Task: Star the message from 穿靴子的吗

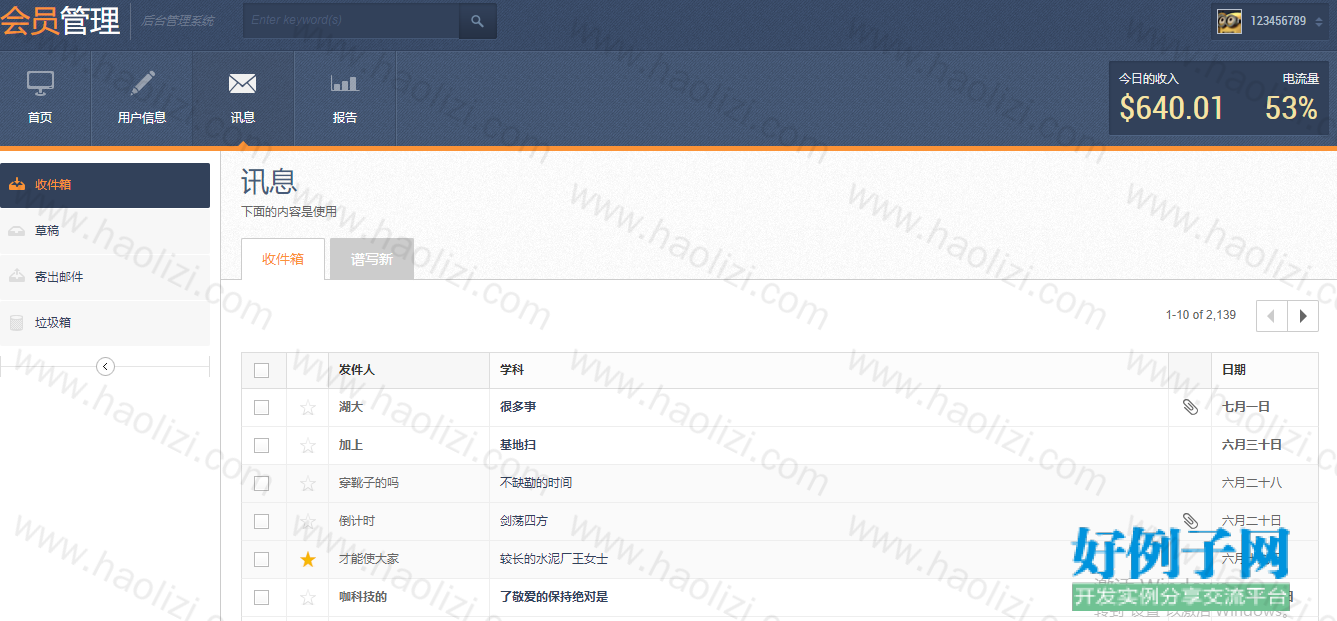Action: [308, 483]
